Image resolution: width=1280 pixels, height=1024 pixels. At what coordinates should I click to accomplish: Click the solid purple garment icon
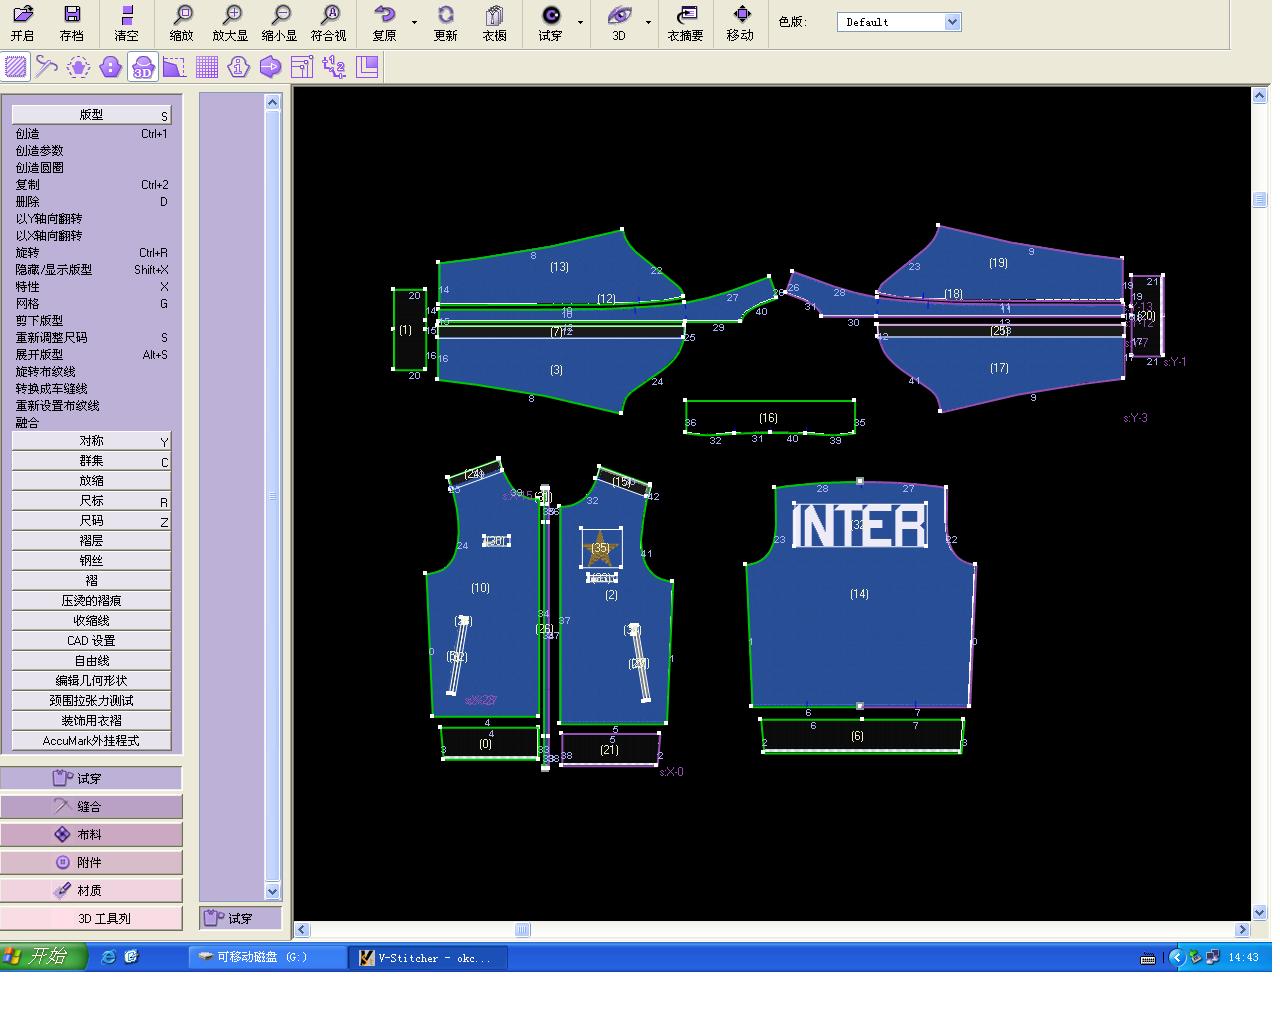(x=111, y=67)
